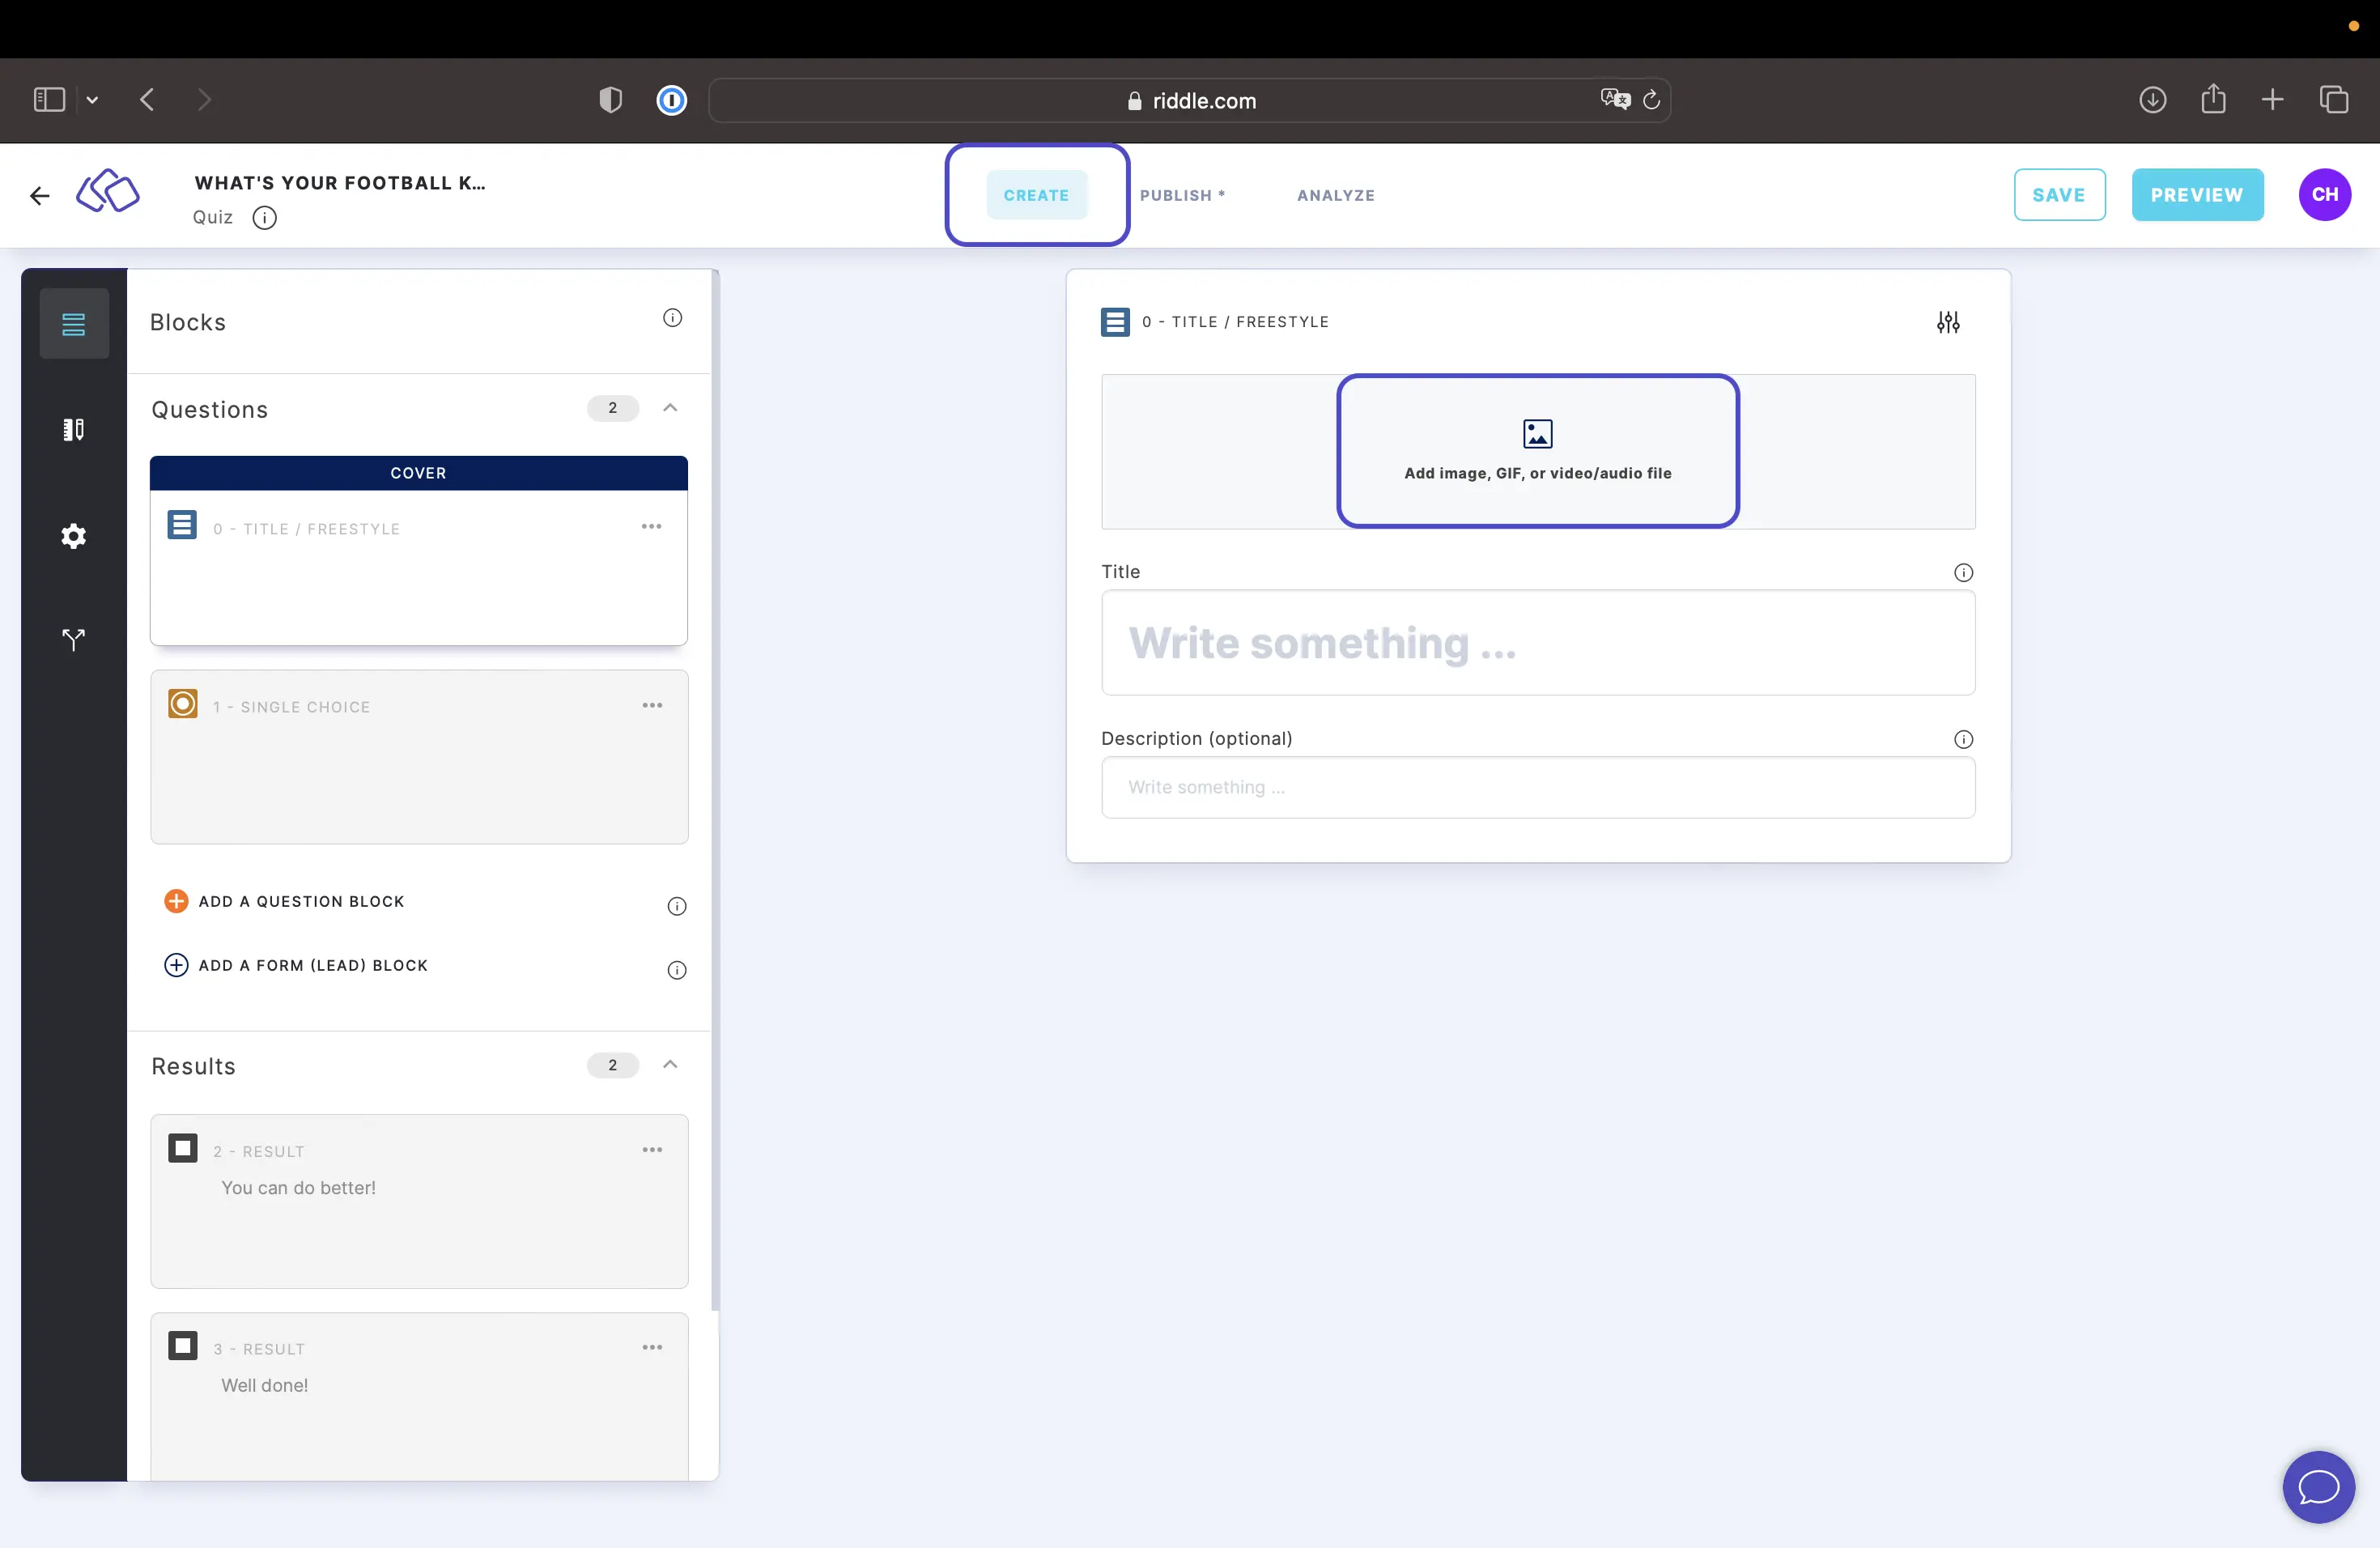Go back in Safari history

click(147, 100)
